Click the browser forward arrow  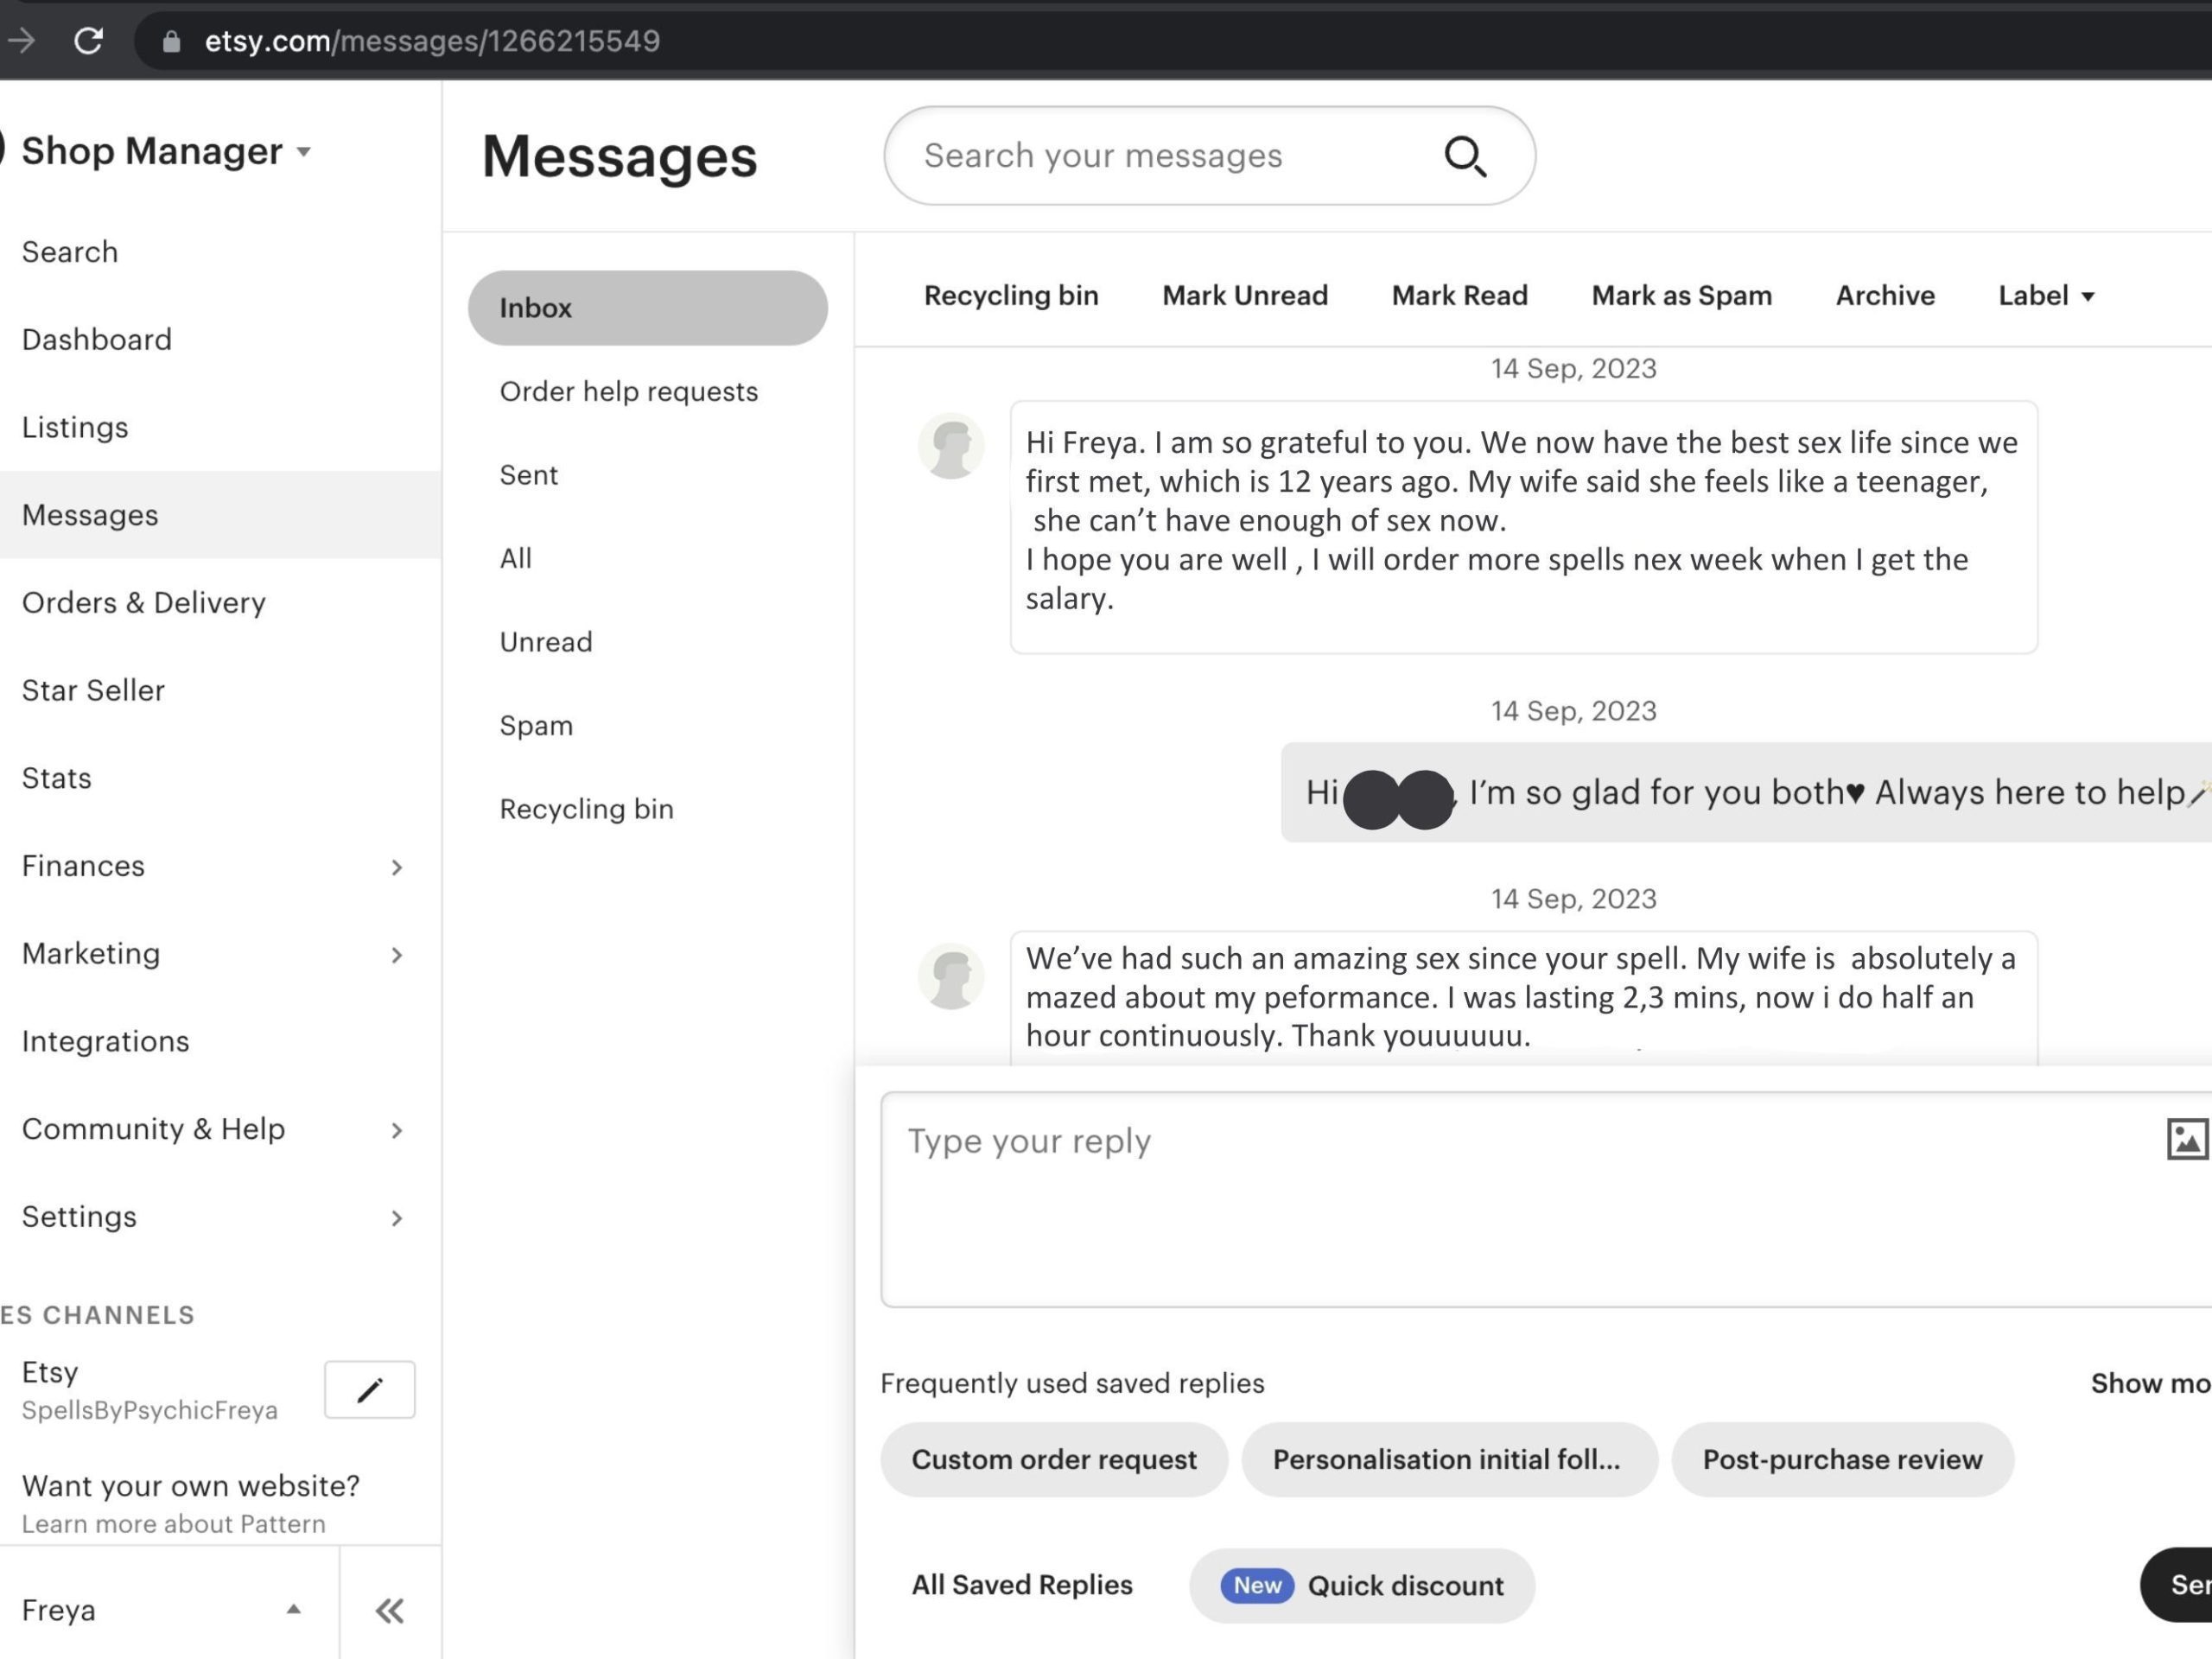[x=21, y=41]
